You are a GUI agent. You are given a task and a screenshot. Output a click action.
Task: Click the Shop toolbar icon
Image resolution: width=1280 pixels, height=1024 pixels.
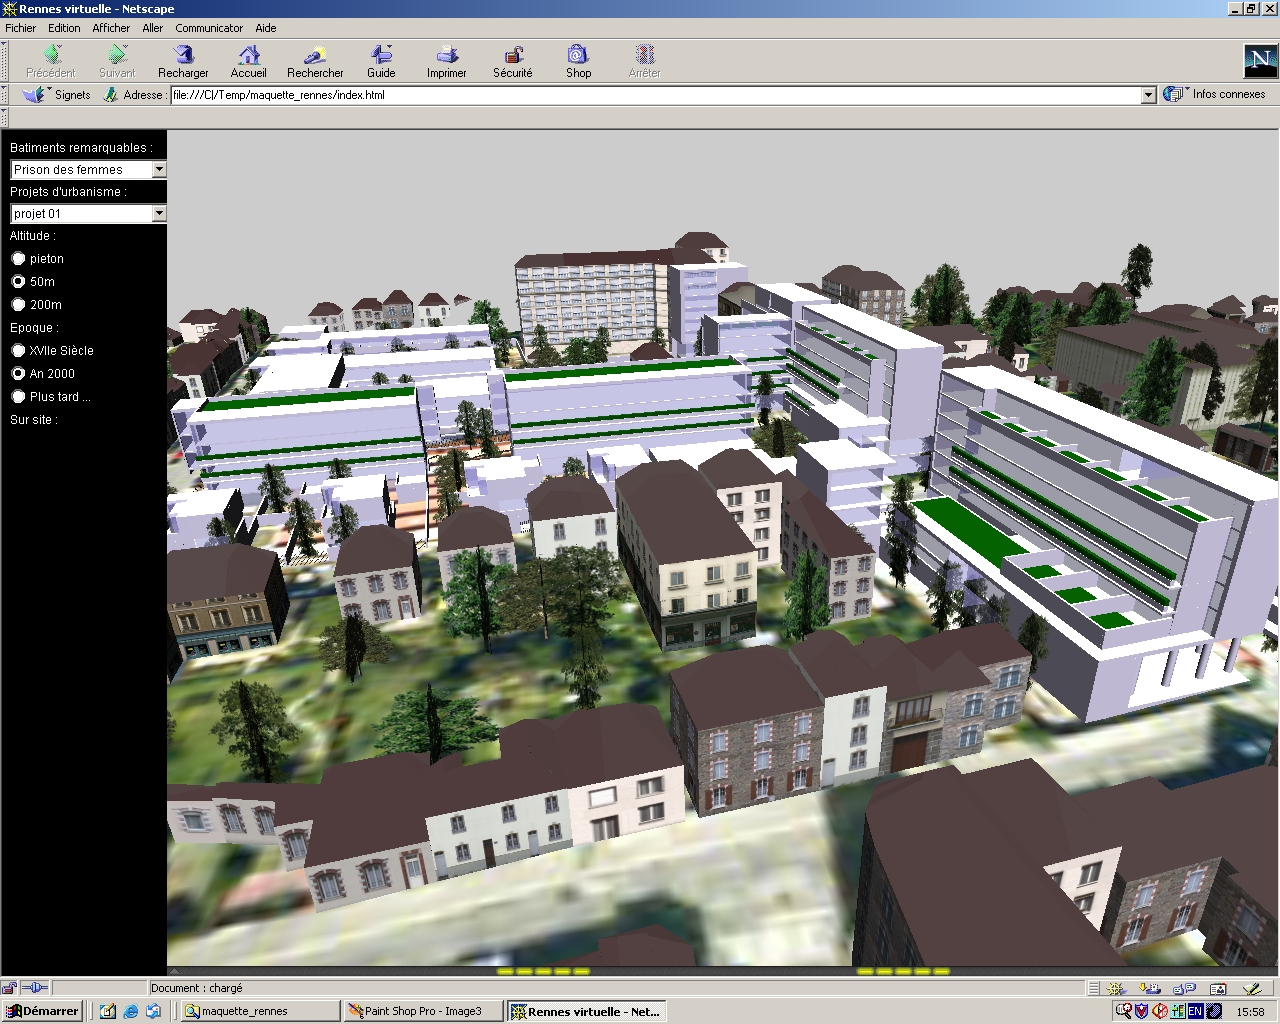(x=578, y=56)
